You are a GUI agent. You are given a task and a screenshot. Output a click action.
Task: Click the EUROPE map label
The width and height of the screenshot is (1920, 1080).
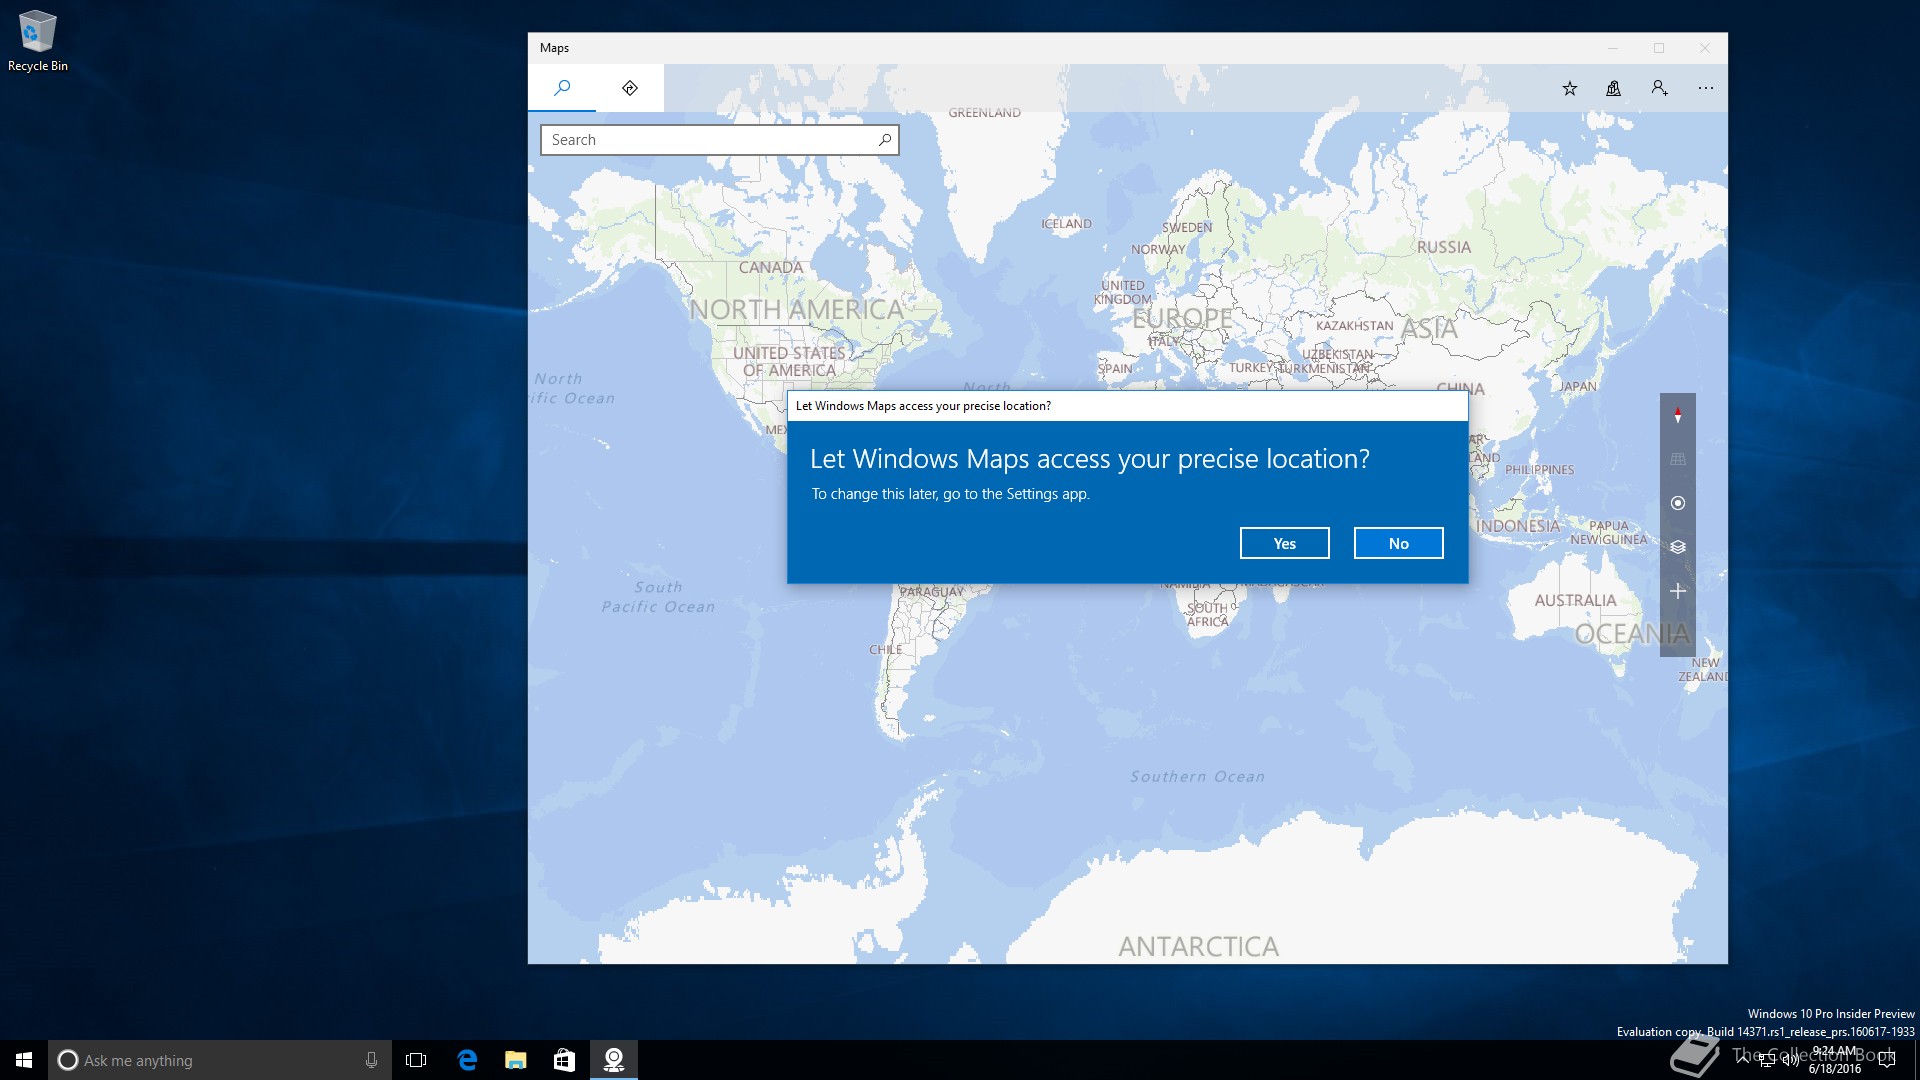pyautogui.click(x=1182, y=318)
